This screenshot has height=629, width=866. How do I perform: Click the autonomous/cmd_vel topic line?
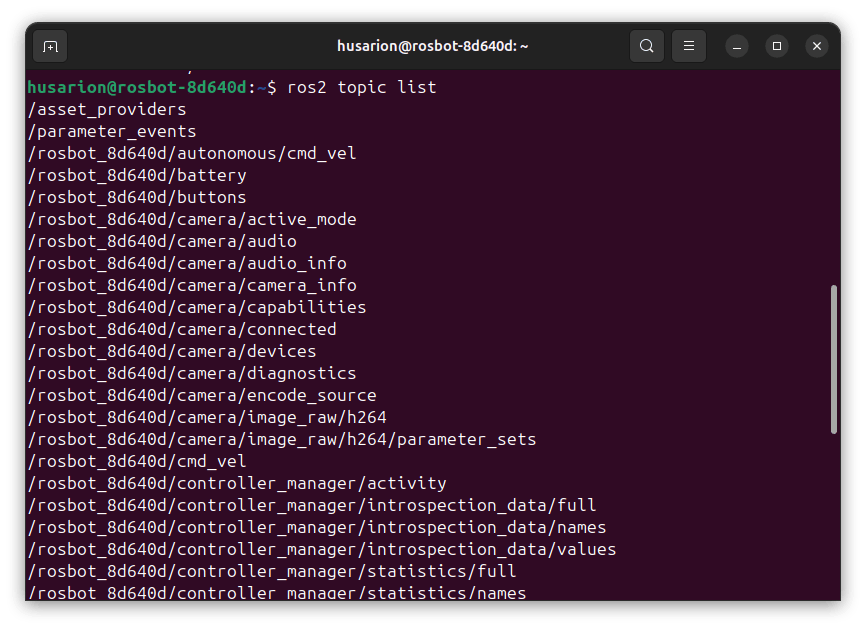[x=192, y=154]
